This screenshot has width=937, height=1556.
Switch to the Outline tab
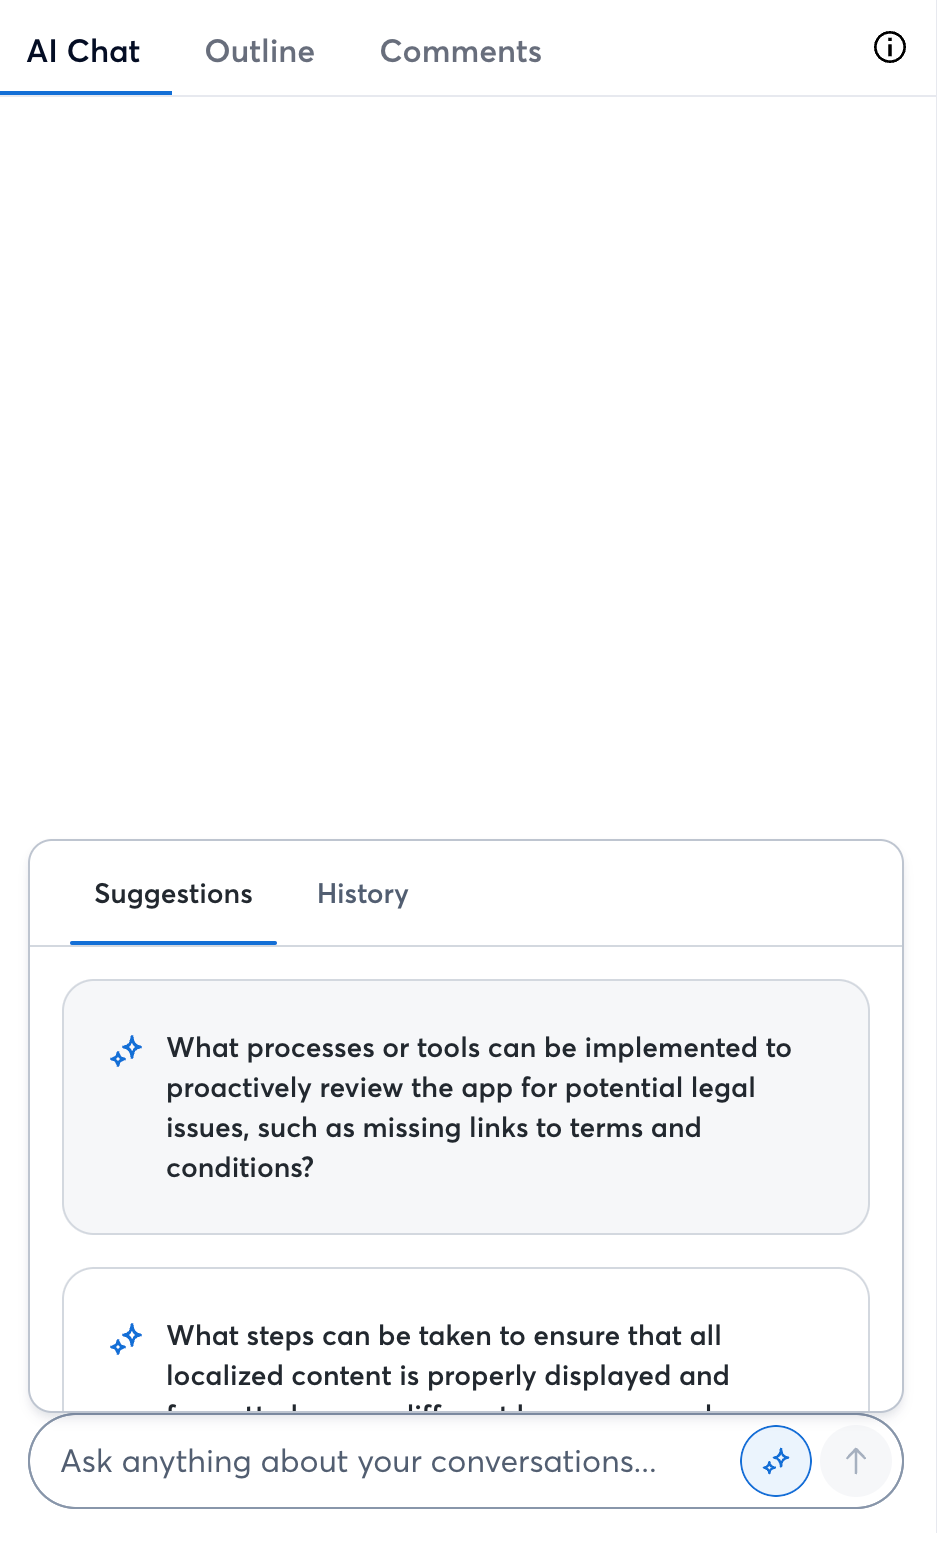(259, 51)
